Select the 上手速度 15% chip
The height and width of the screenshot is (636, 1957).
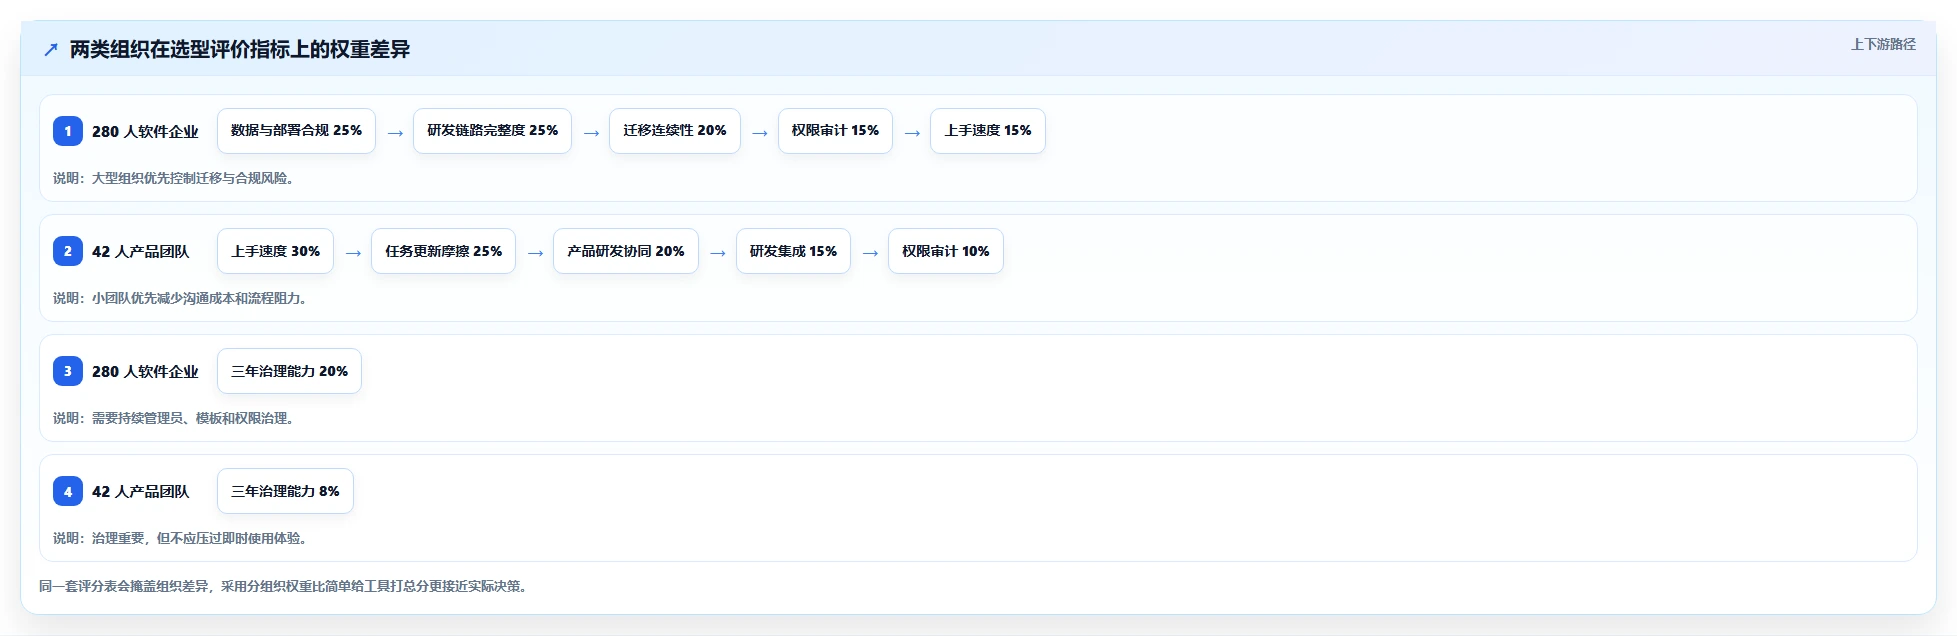pyautogui.click(x=988, y=131)
